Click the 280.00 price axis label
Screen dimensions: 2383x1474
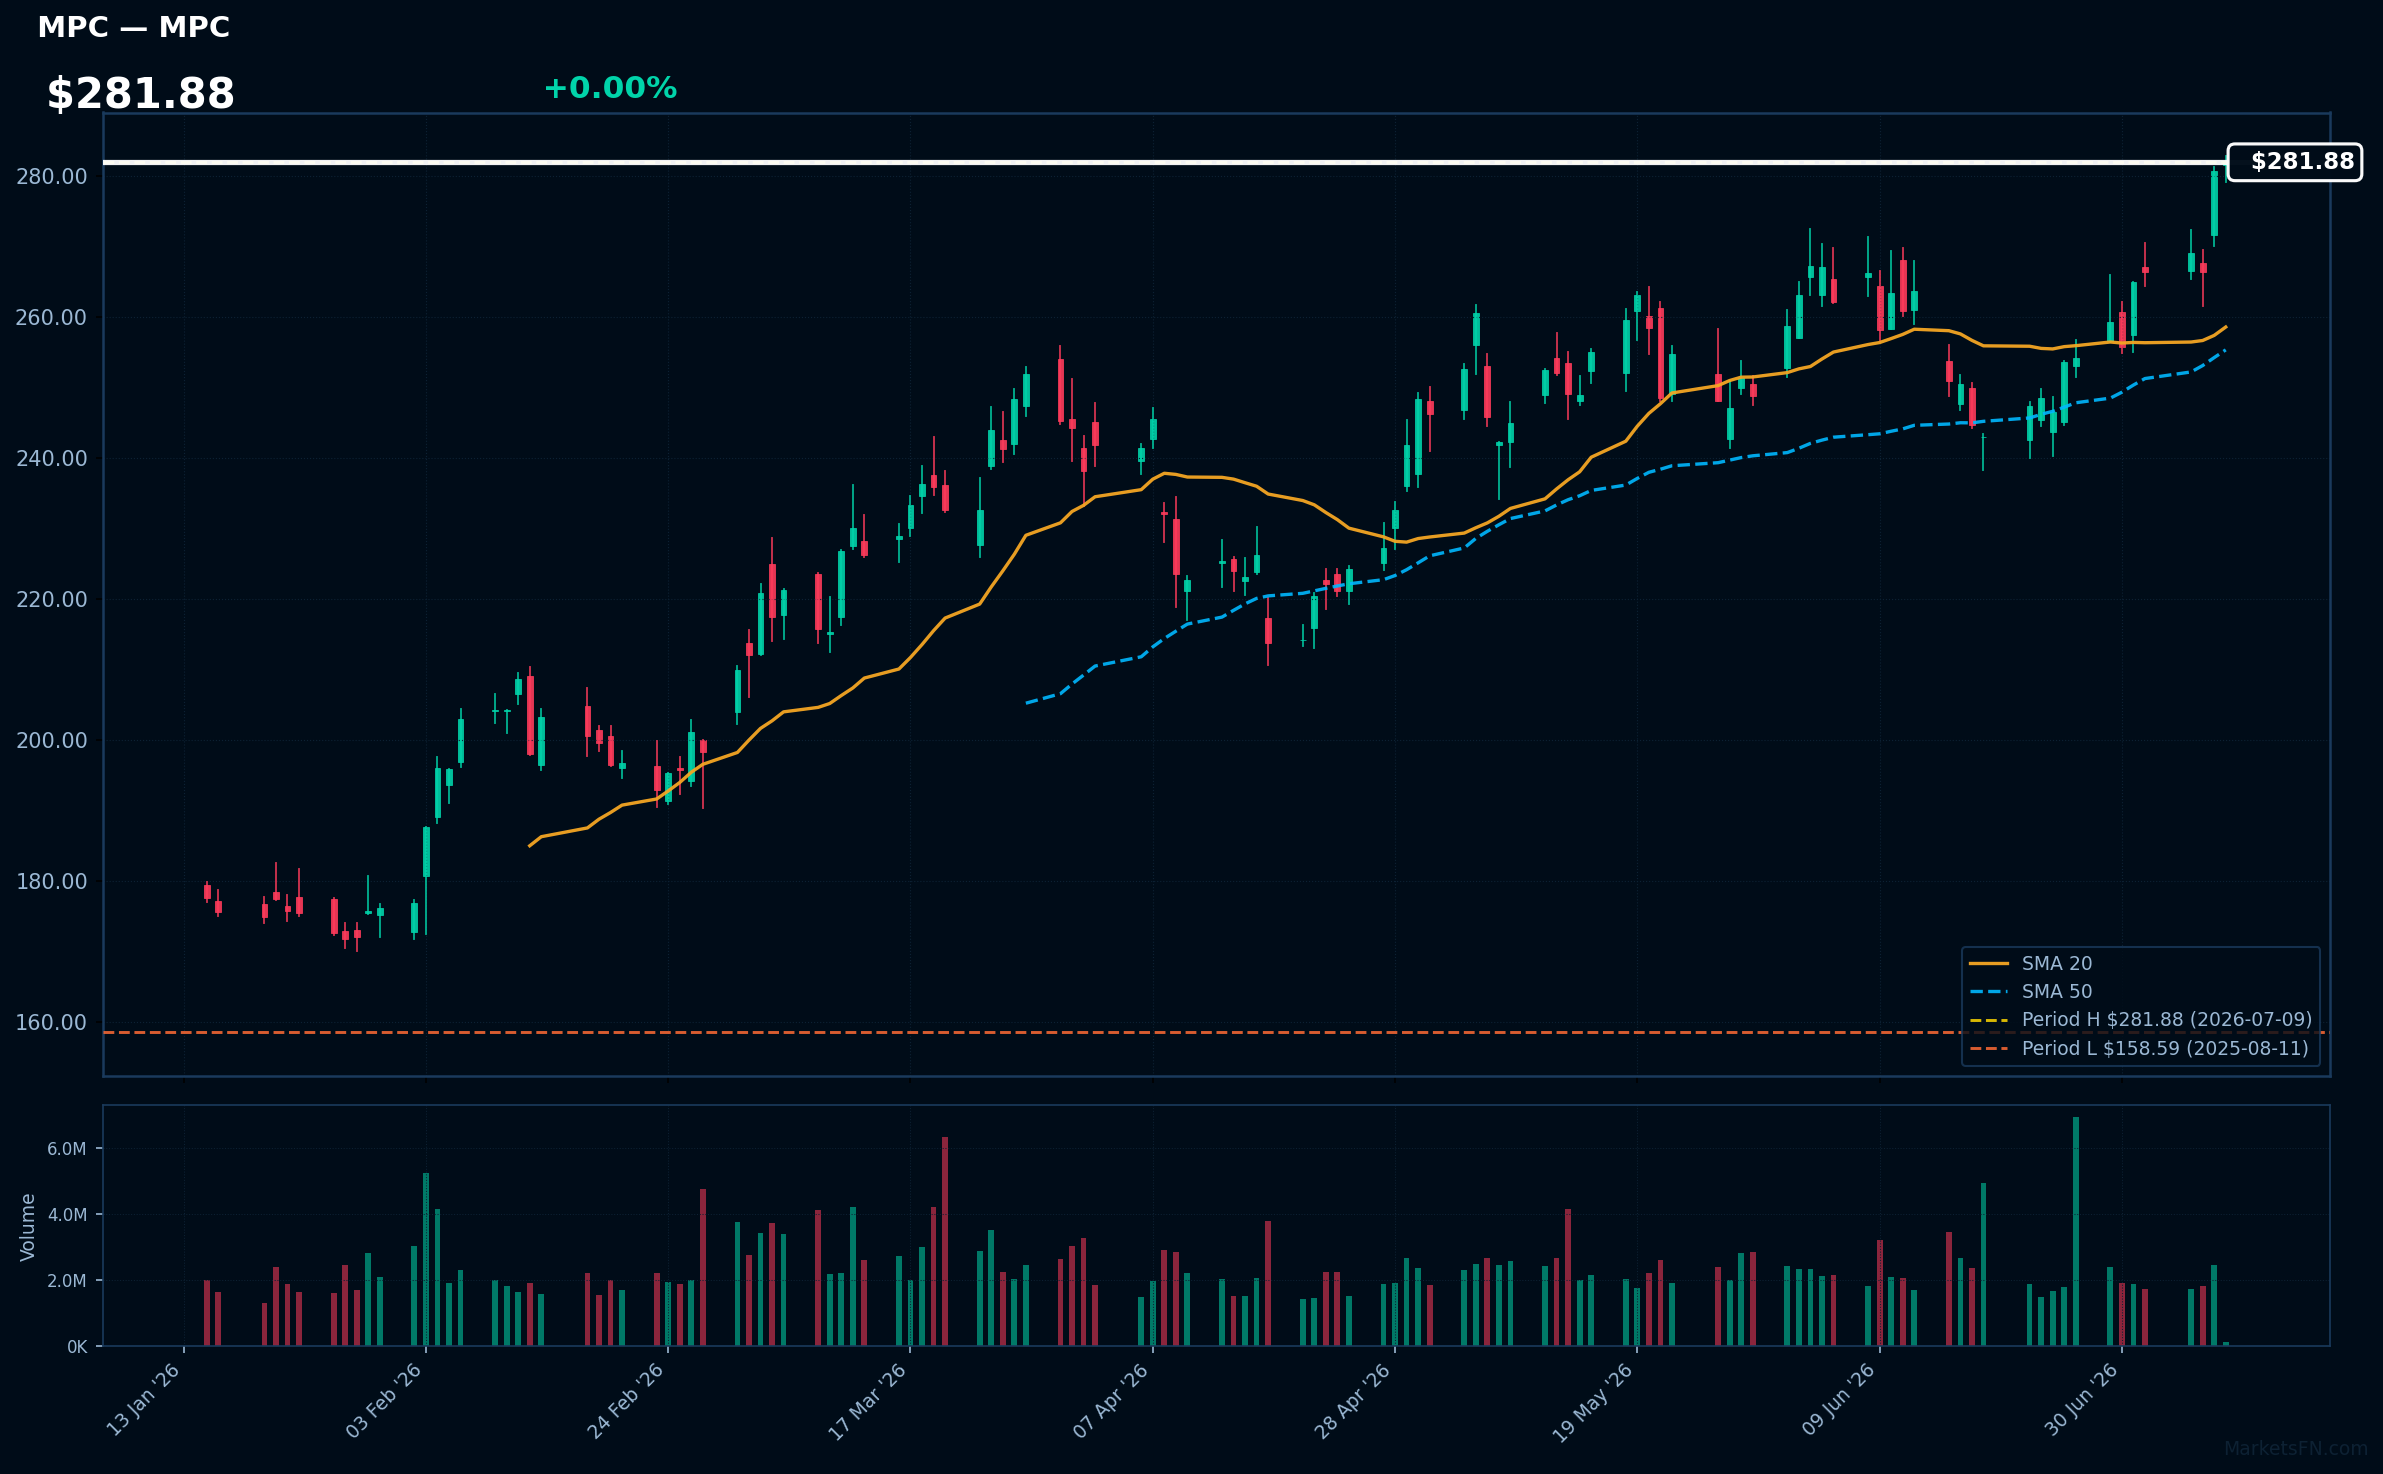point(52,177)
